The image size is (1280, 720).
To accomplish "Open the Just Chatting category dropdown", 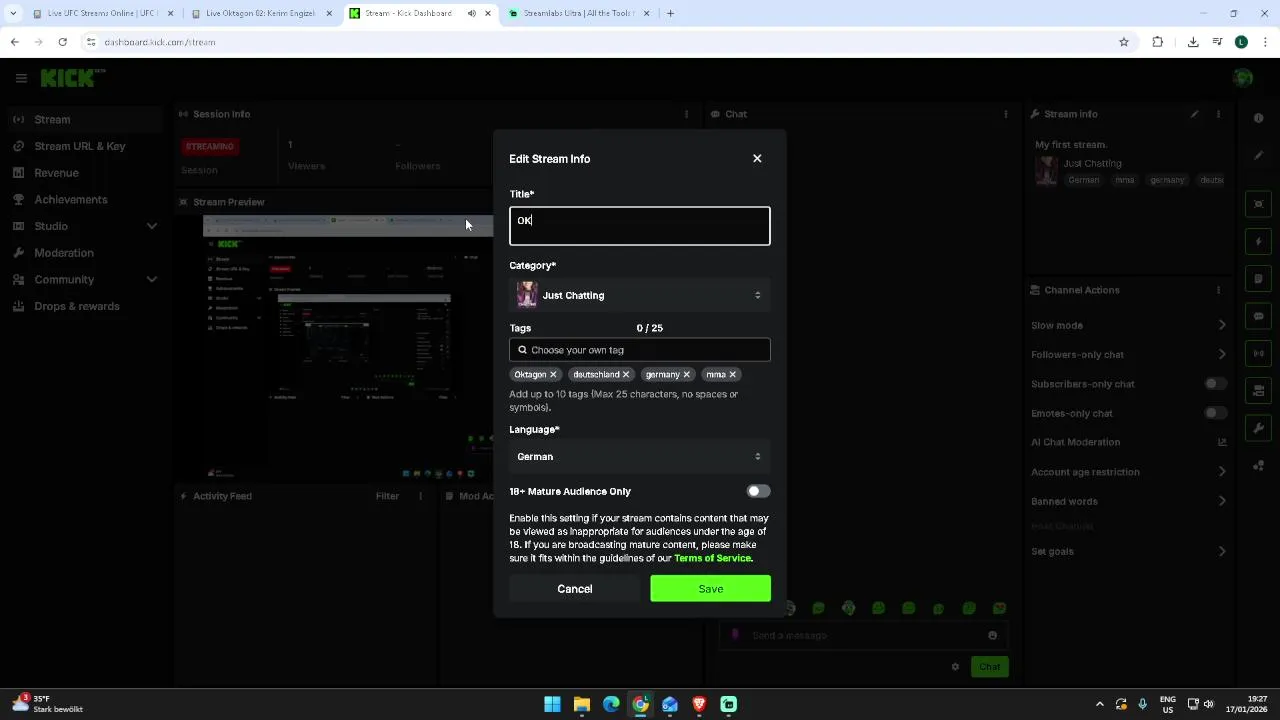I will (x=640, y=295).
